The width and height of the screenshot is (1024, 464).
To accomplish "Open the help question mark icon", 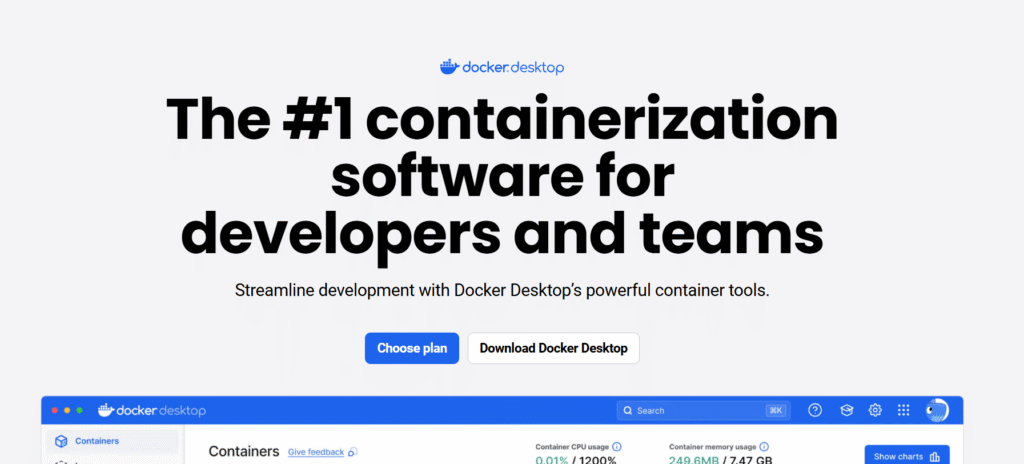I will [x=815, y=410].
